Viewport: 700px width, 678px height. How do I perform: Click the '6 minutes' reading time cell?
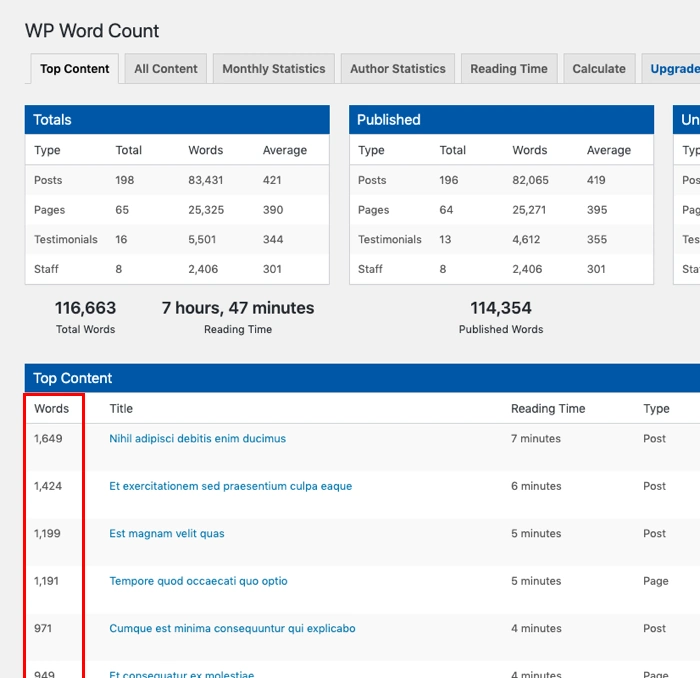point(536,486)
